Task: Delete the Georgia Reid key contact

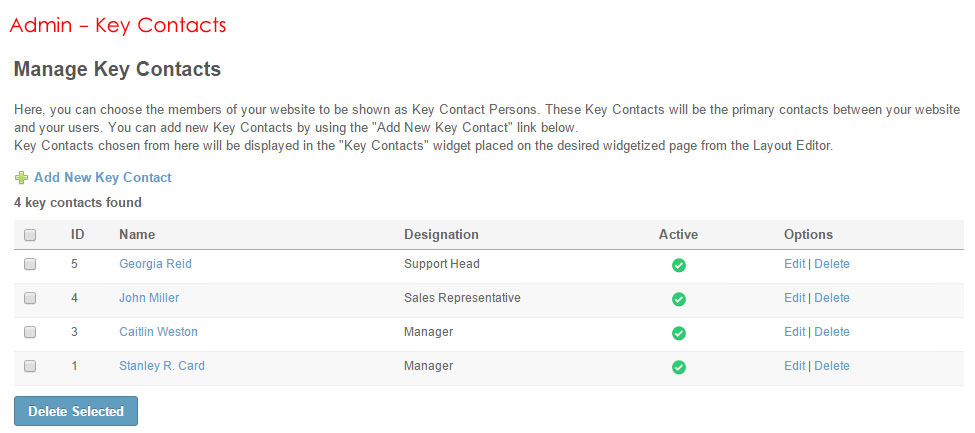Action: click(x=832, y=264)
